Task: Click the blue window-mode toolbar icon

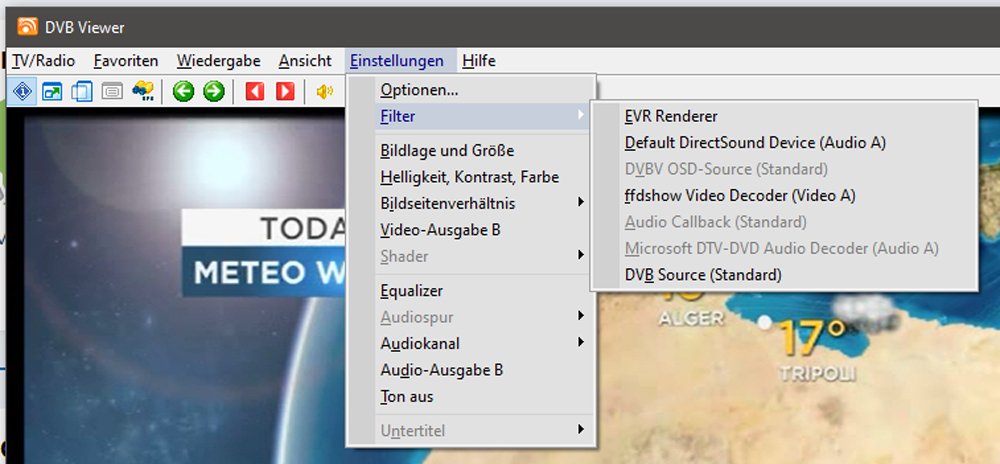Action: (x=82, y=92)
